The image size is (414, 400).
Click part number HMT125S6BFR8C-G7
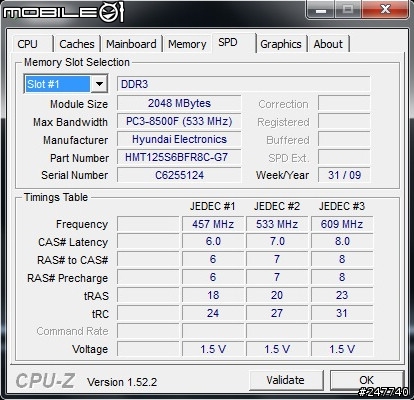(179, 157)
